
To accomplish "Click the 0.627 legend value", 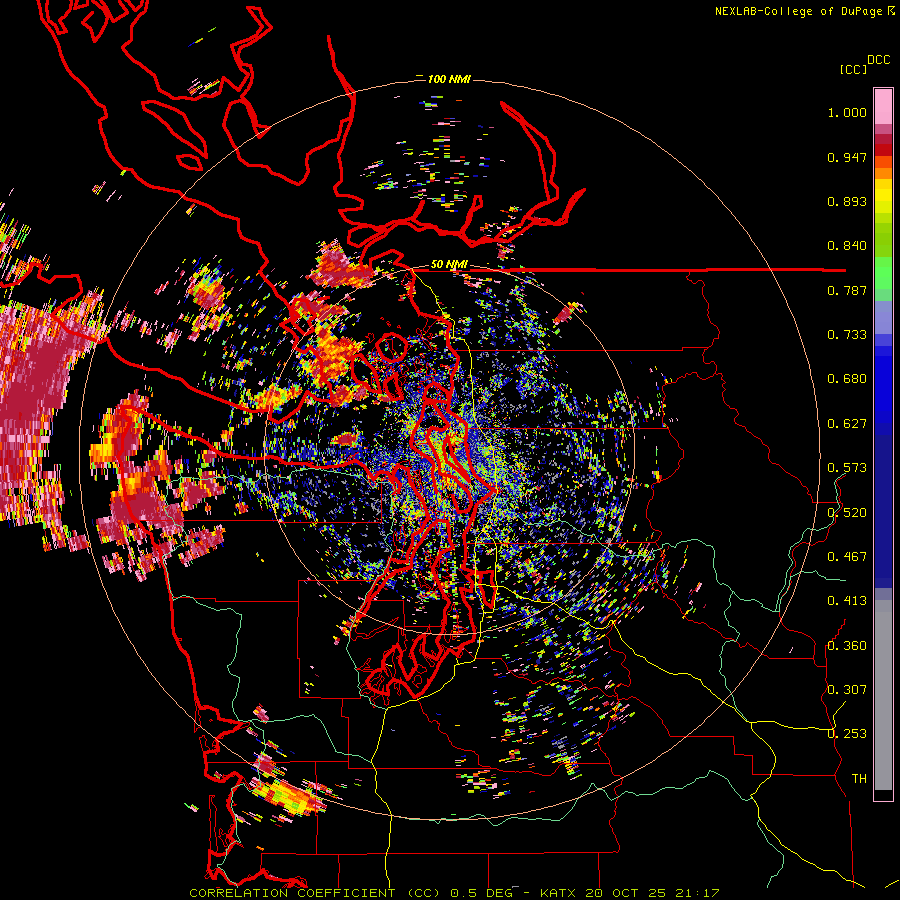I will pos(847,424).
